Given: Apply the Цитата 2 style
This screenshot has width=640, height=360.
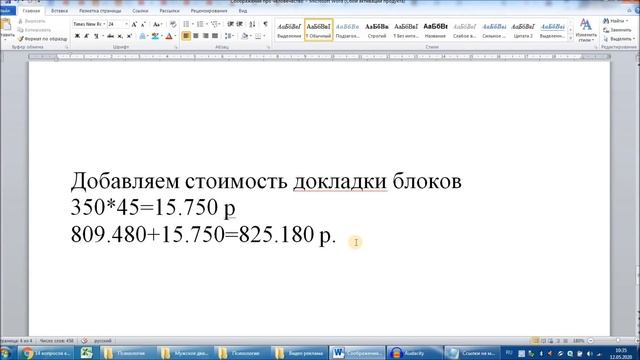Looking at the screenshot, I should tap(523, 30).
